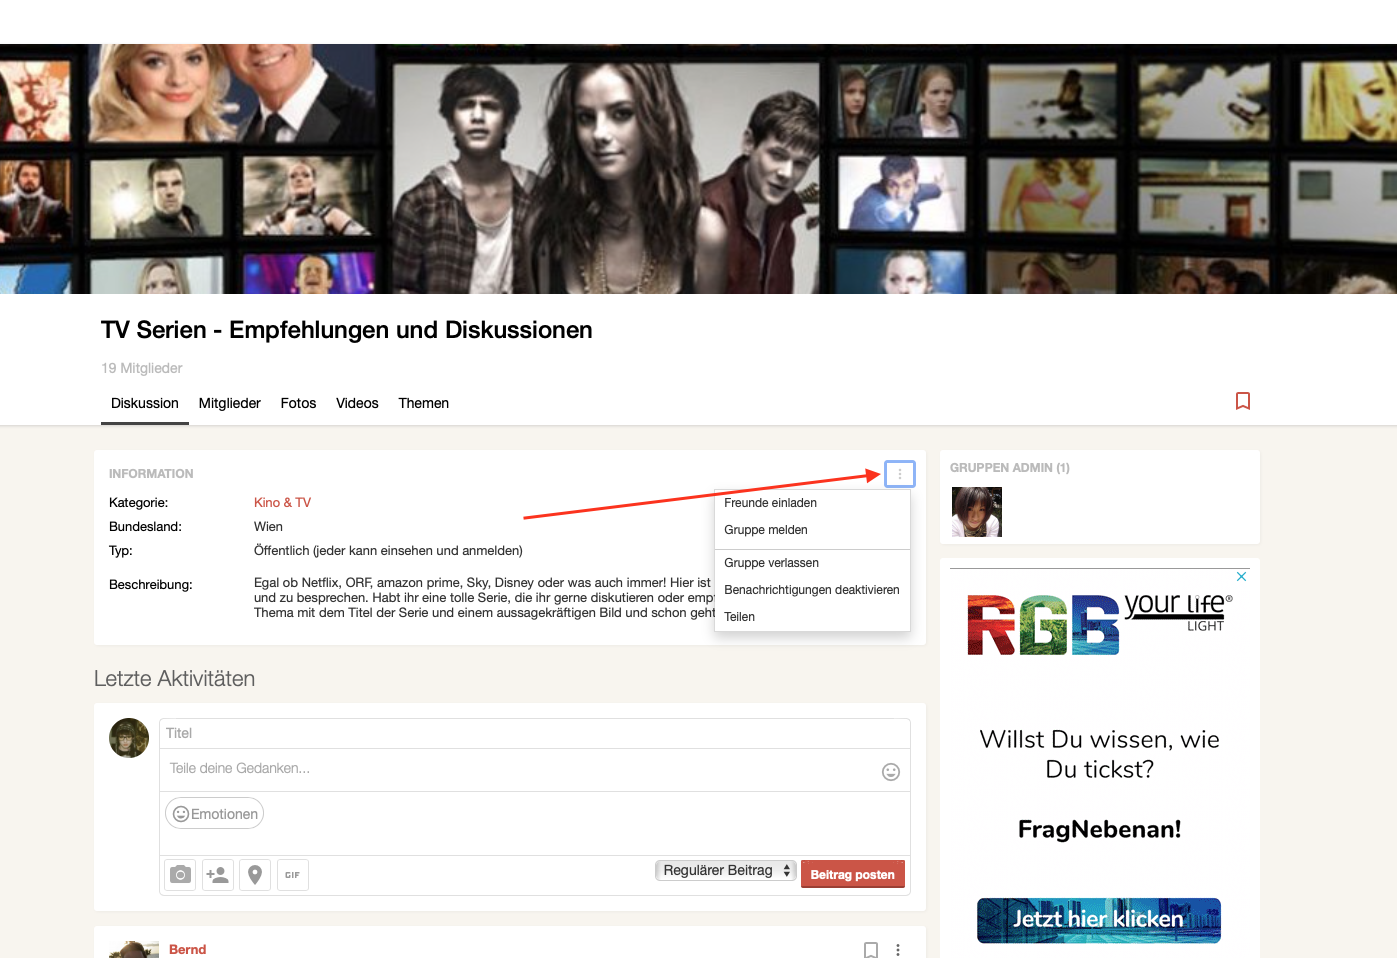Click the Emotionen button
The height and width of the screenshot is (958, 1397).
coord(215,814)
